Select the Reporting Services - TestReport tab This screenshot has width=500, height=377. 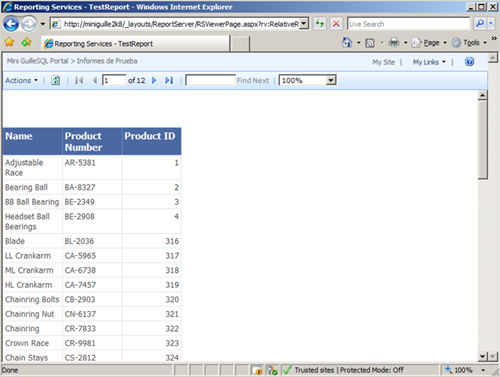(135, 44)
